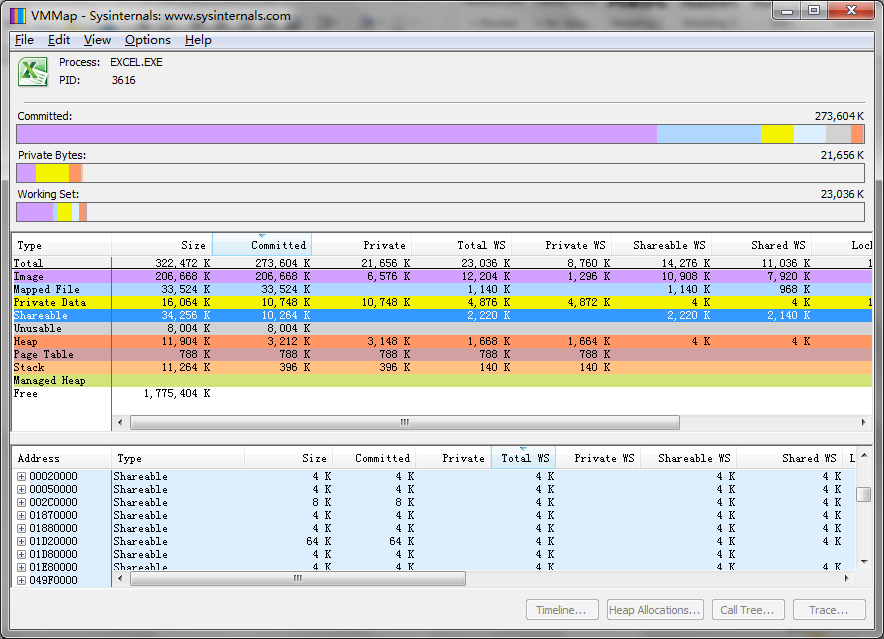
Task: Expand address 01D20000 row
Action: 21,541
